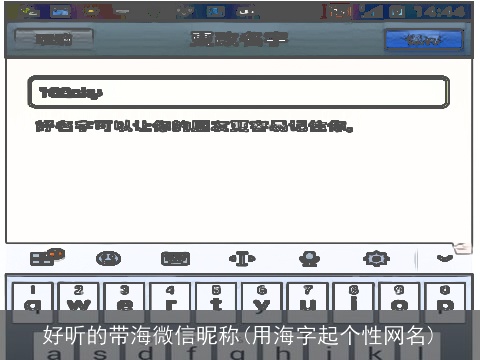Focus the name input field
This screenshot has height=360, width=480.
pyautogui.click(x=239, y=92)
